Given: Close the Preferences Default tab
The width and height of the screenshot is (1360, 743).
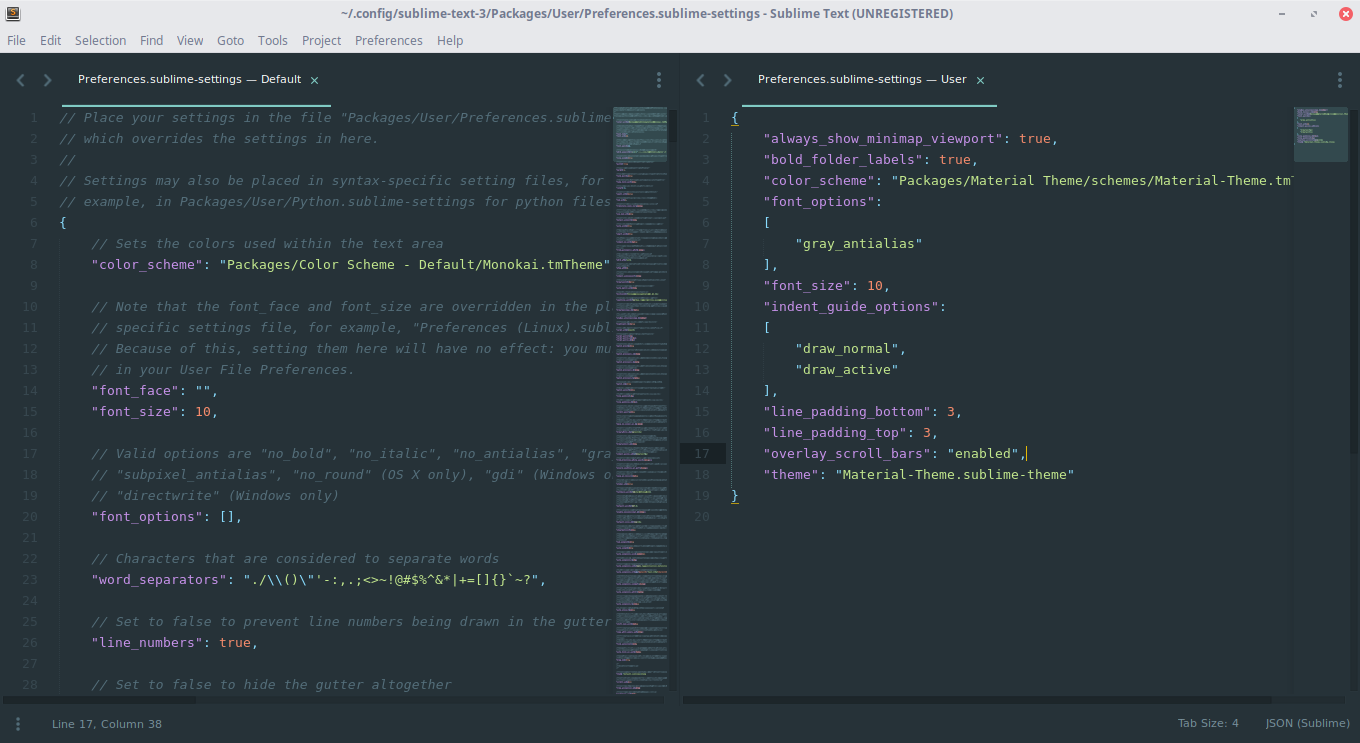Looking at the screenshot, I should pyautogui.click(x=315, y=80).
